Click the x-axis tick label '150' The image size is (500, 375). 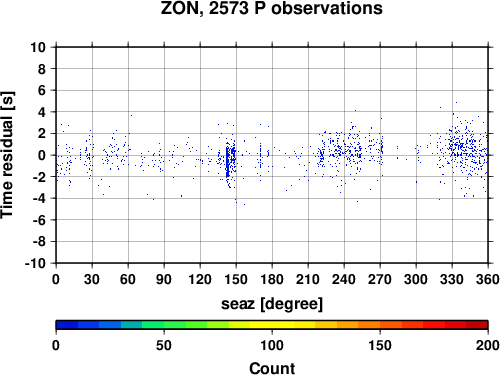(236, 279)
